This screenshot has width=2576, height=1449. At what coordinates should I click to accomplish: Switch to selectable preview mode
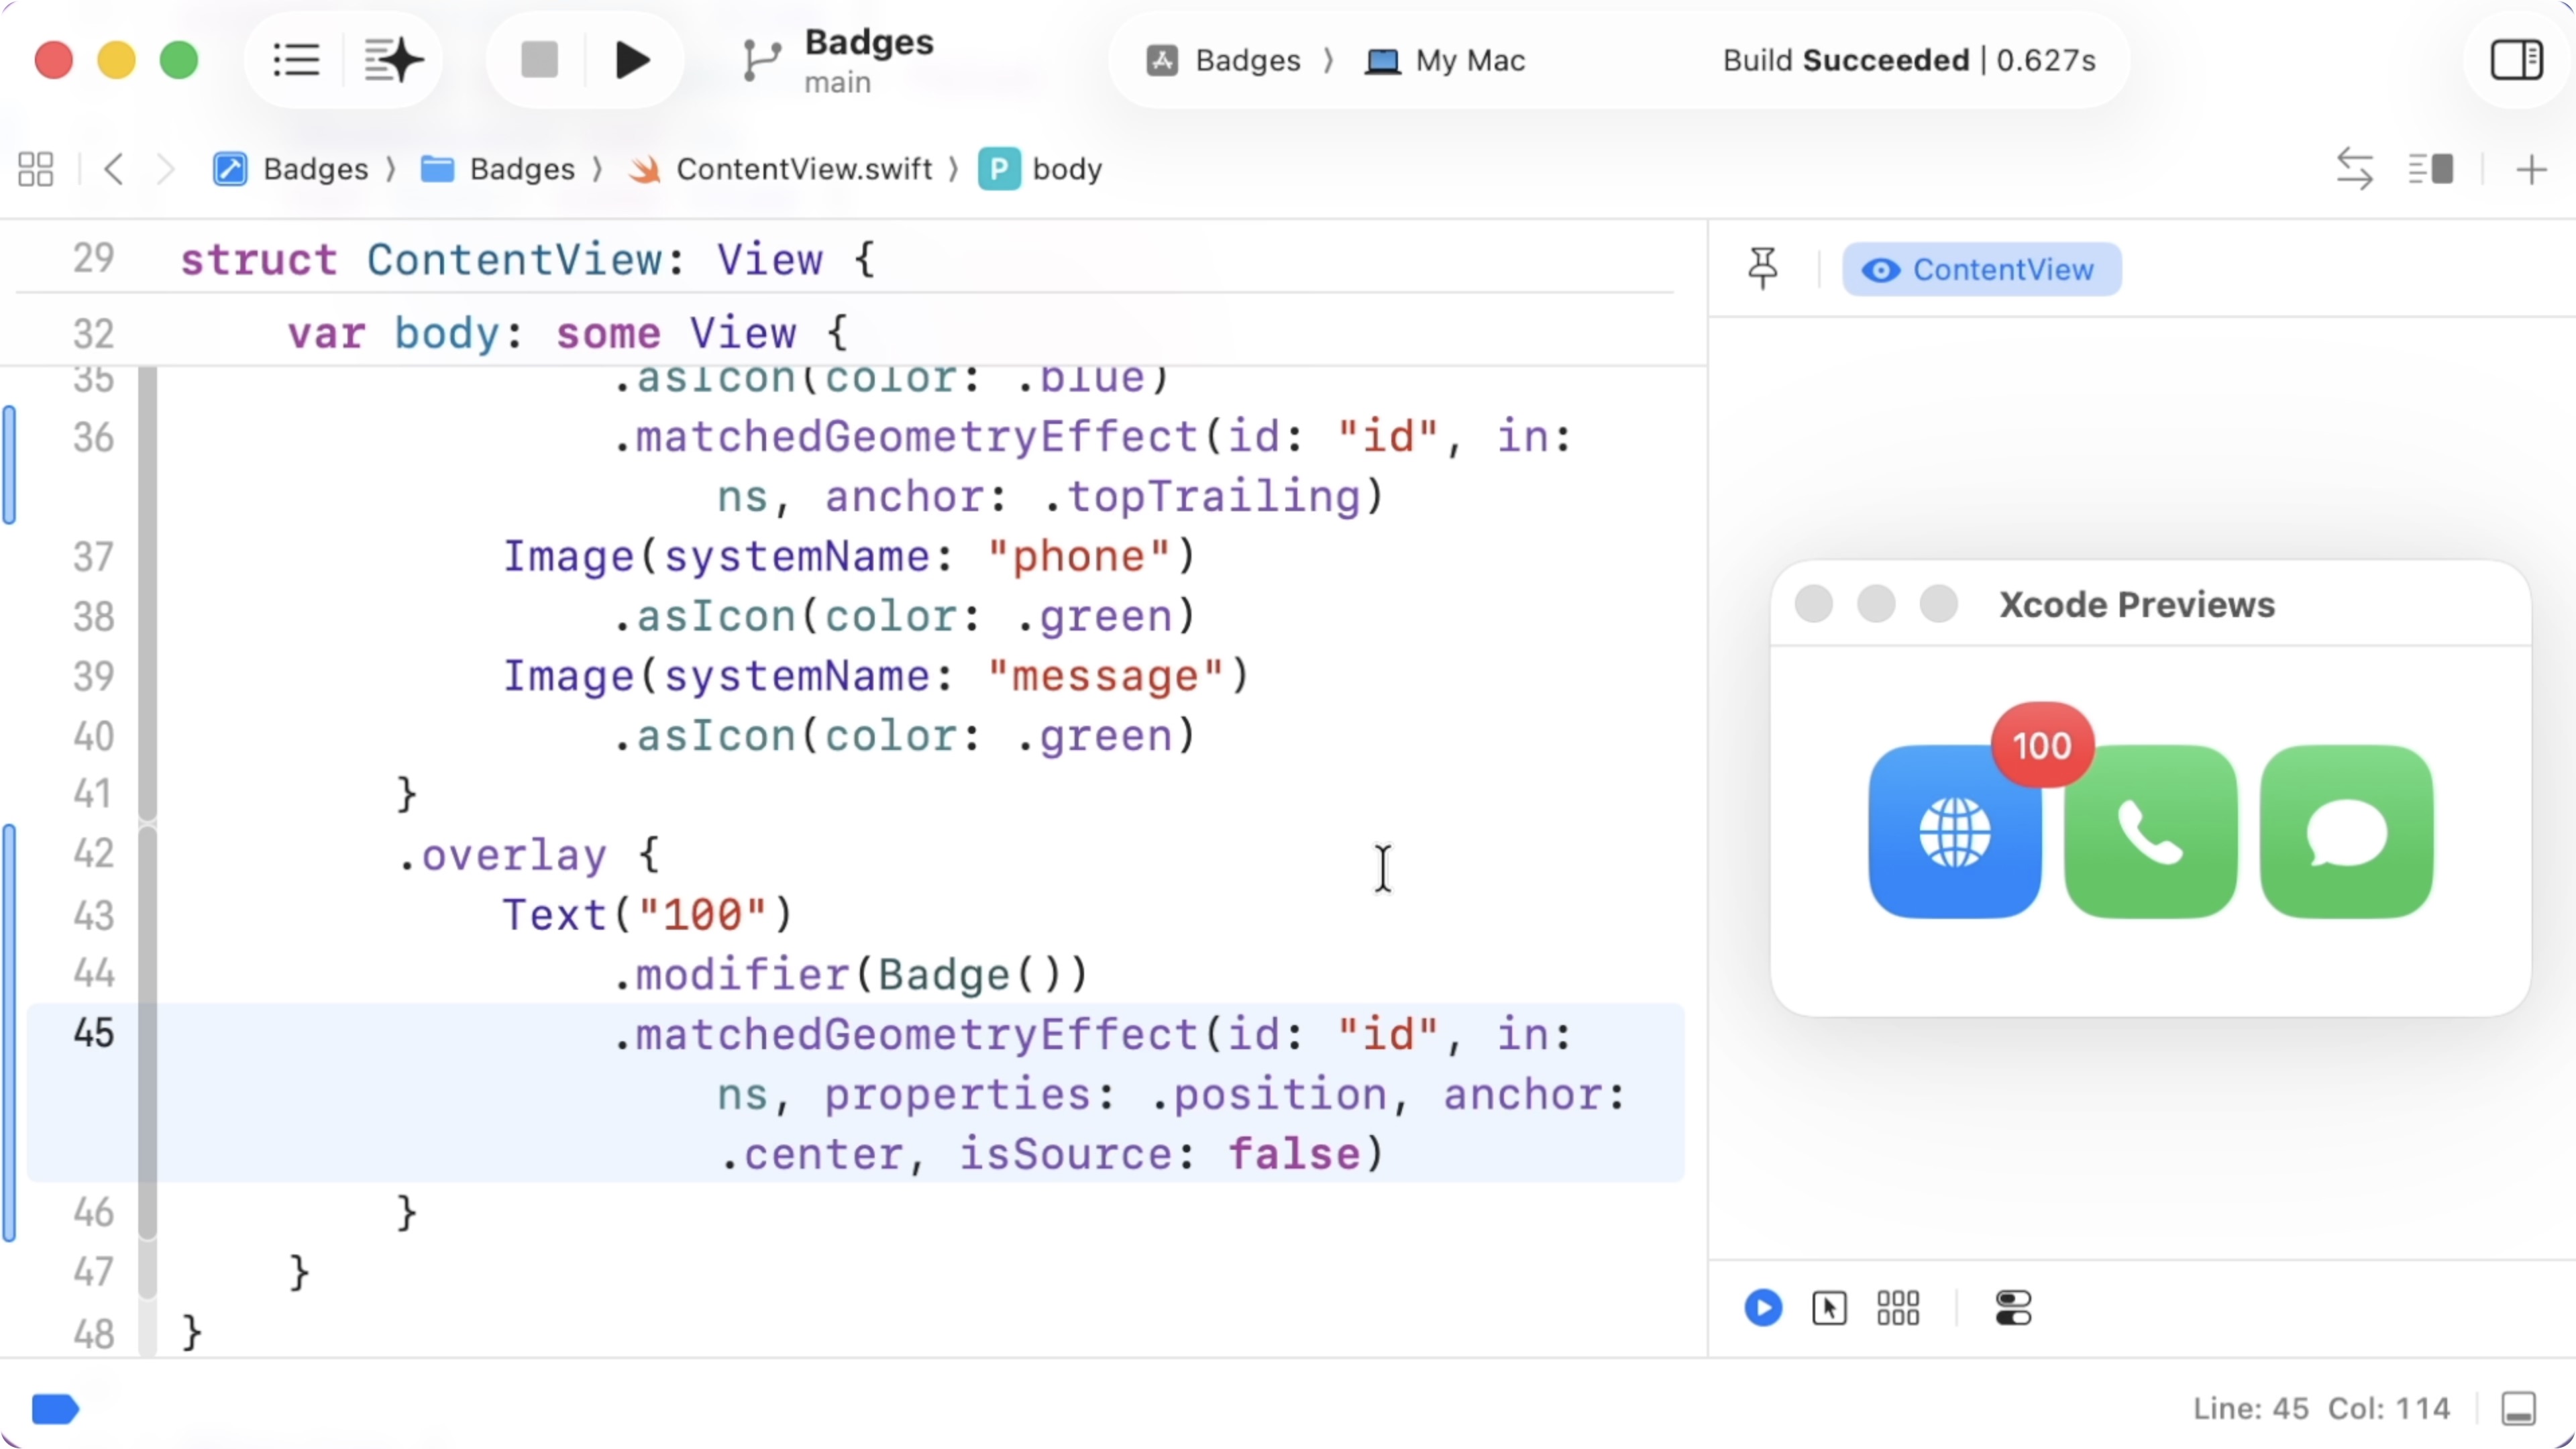coord(1829,1308)
